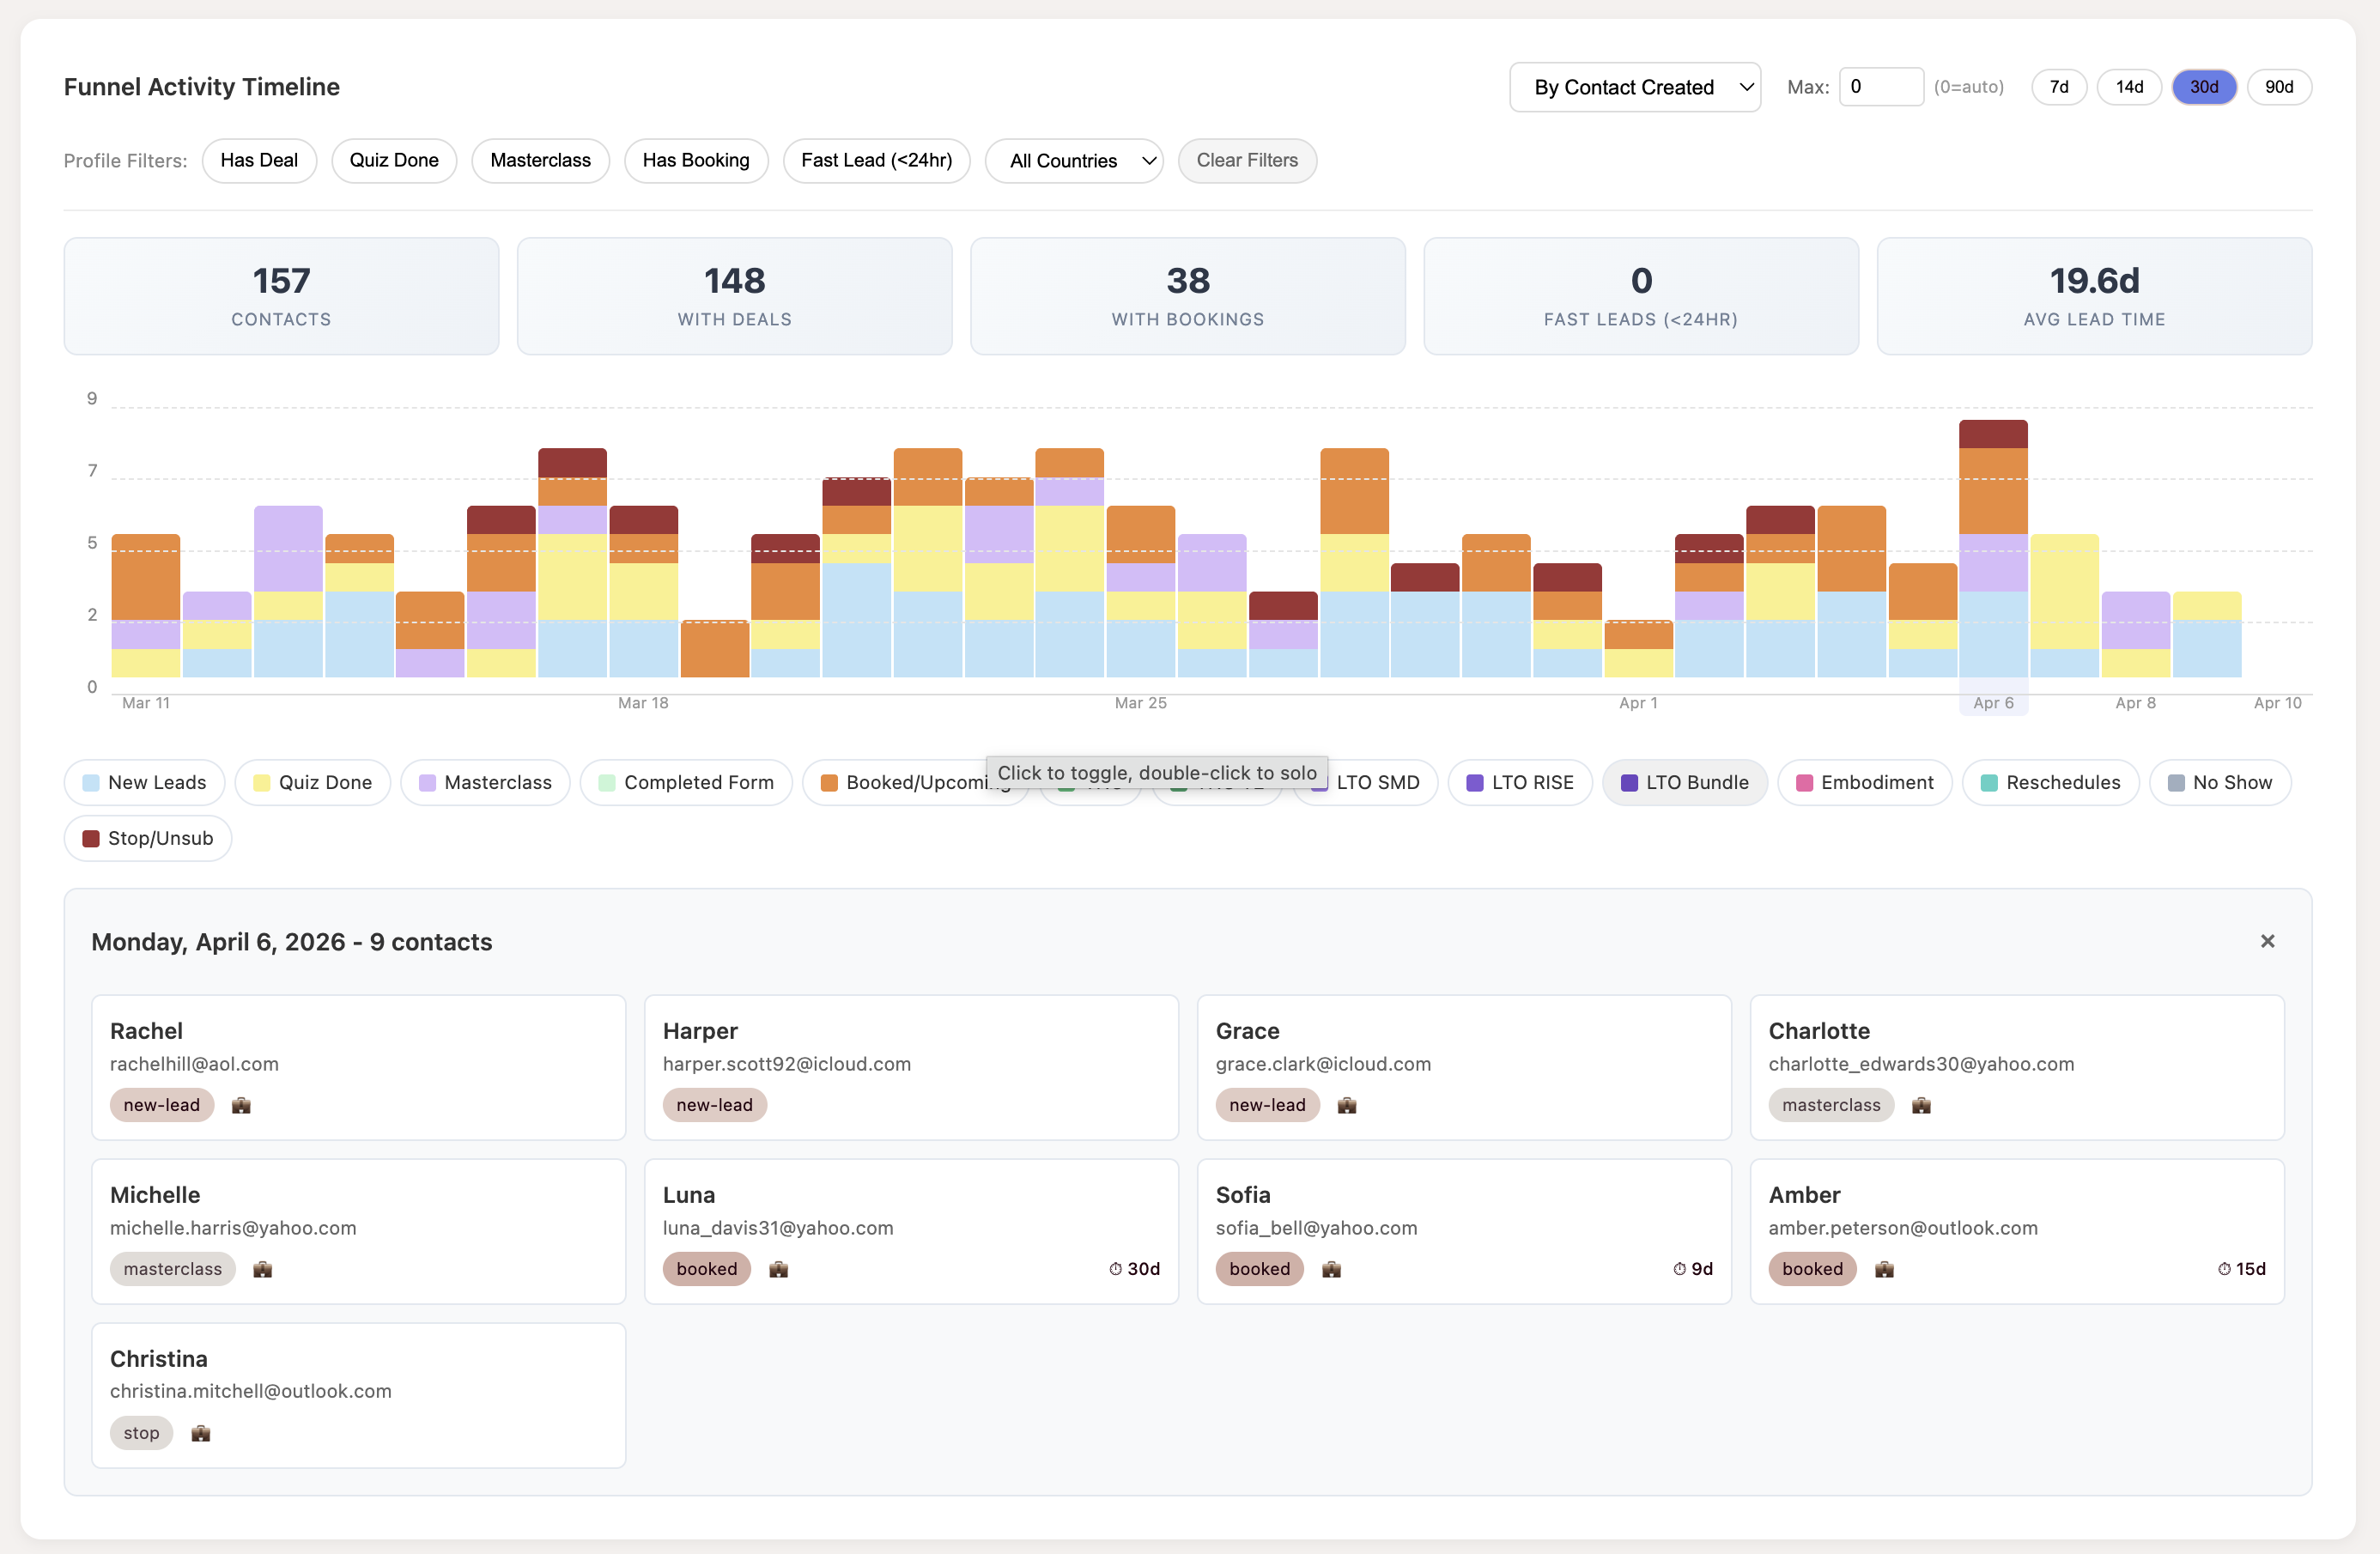Switch to the 7d time range

tap(2059, 87)
